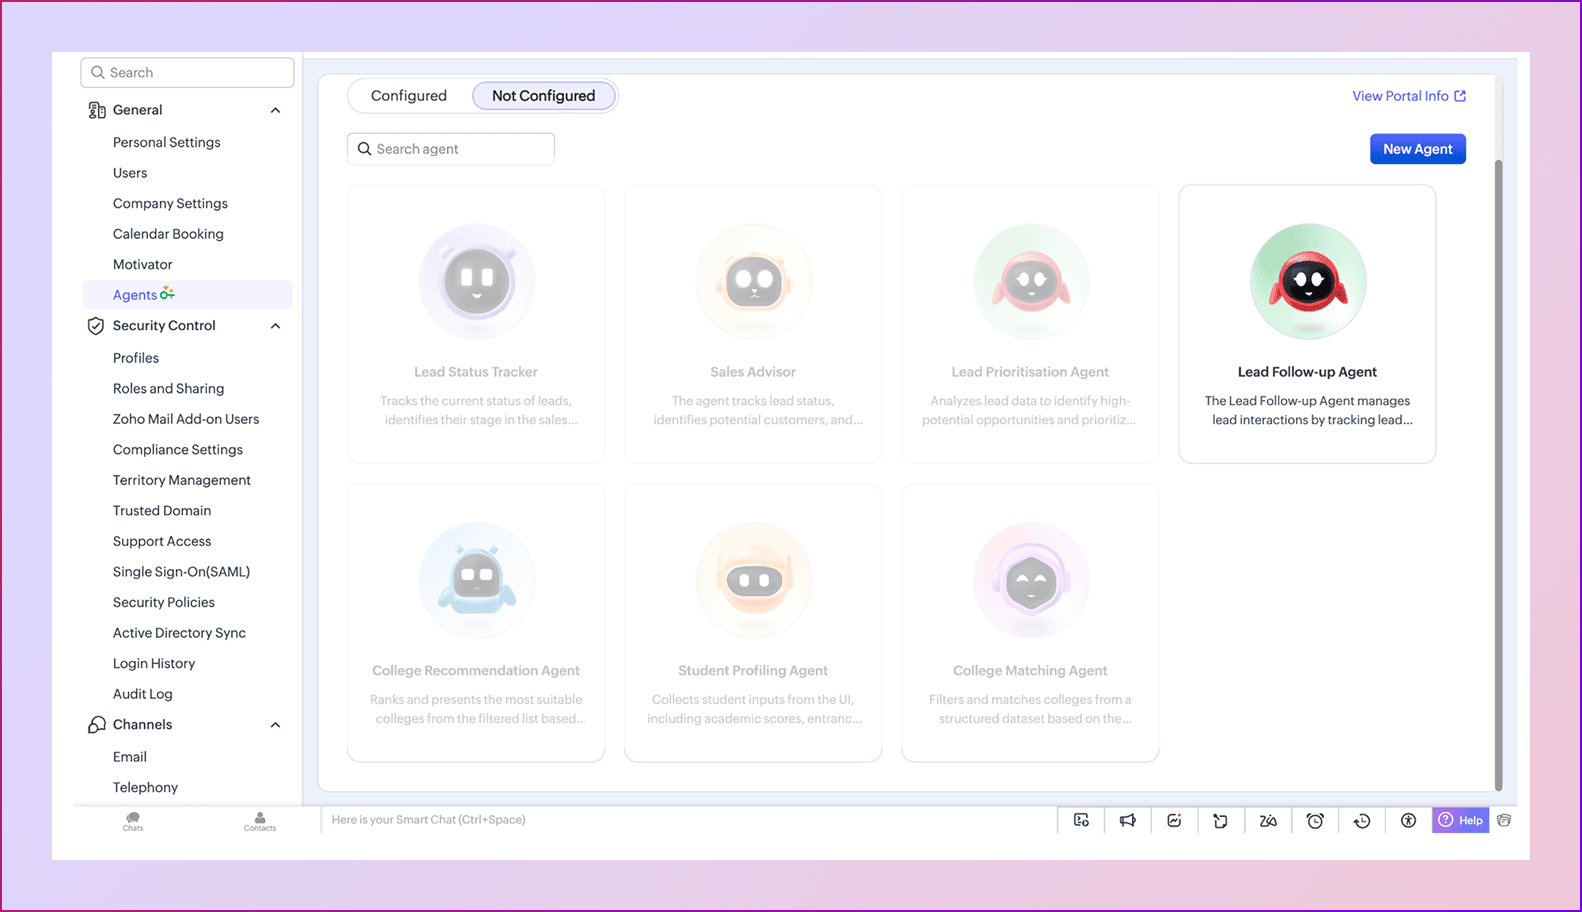Collapse the Security Control section
This screenshot has height=912, width=1582.
point(275,326)
